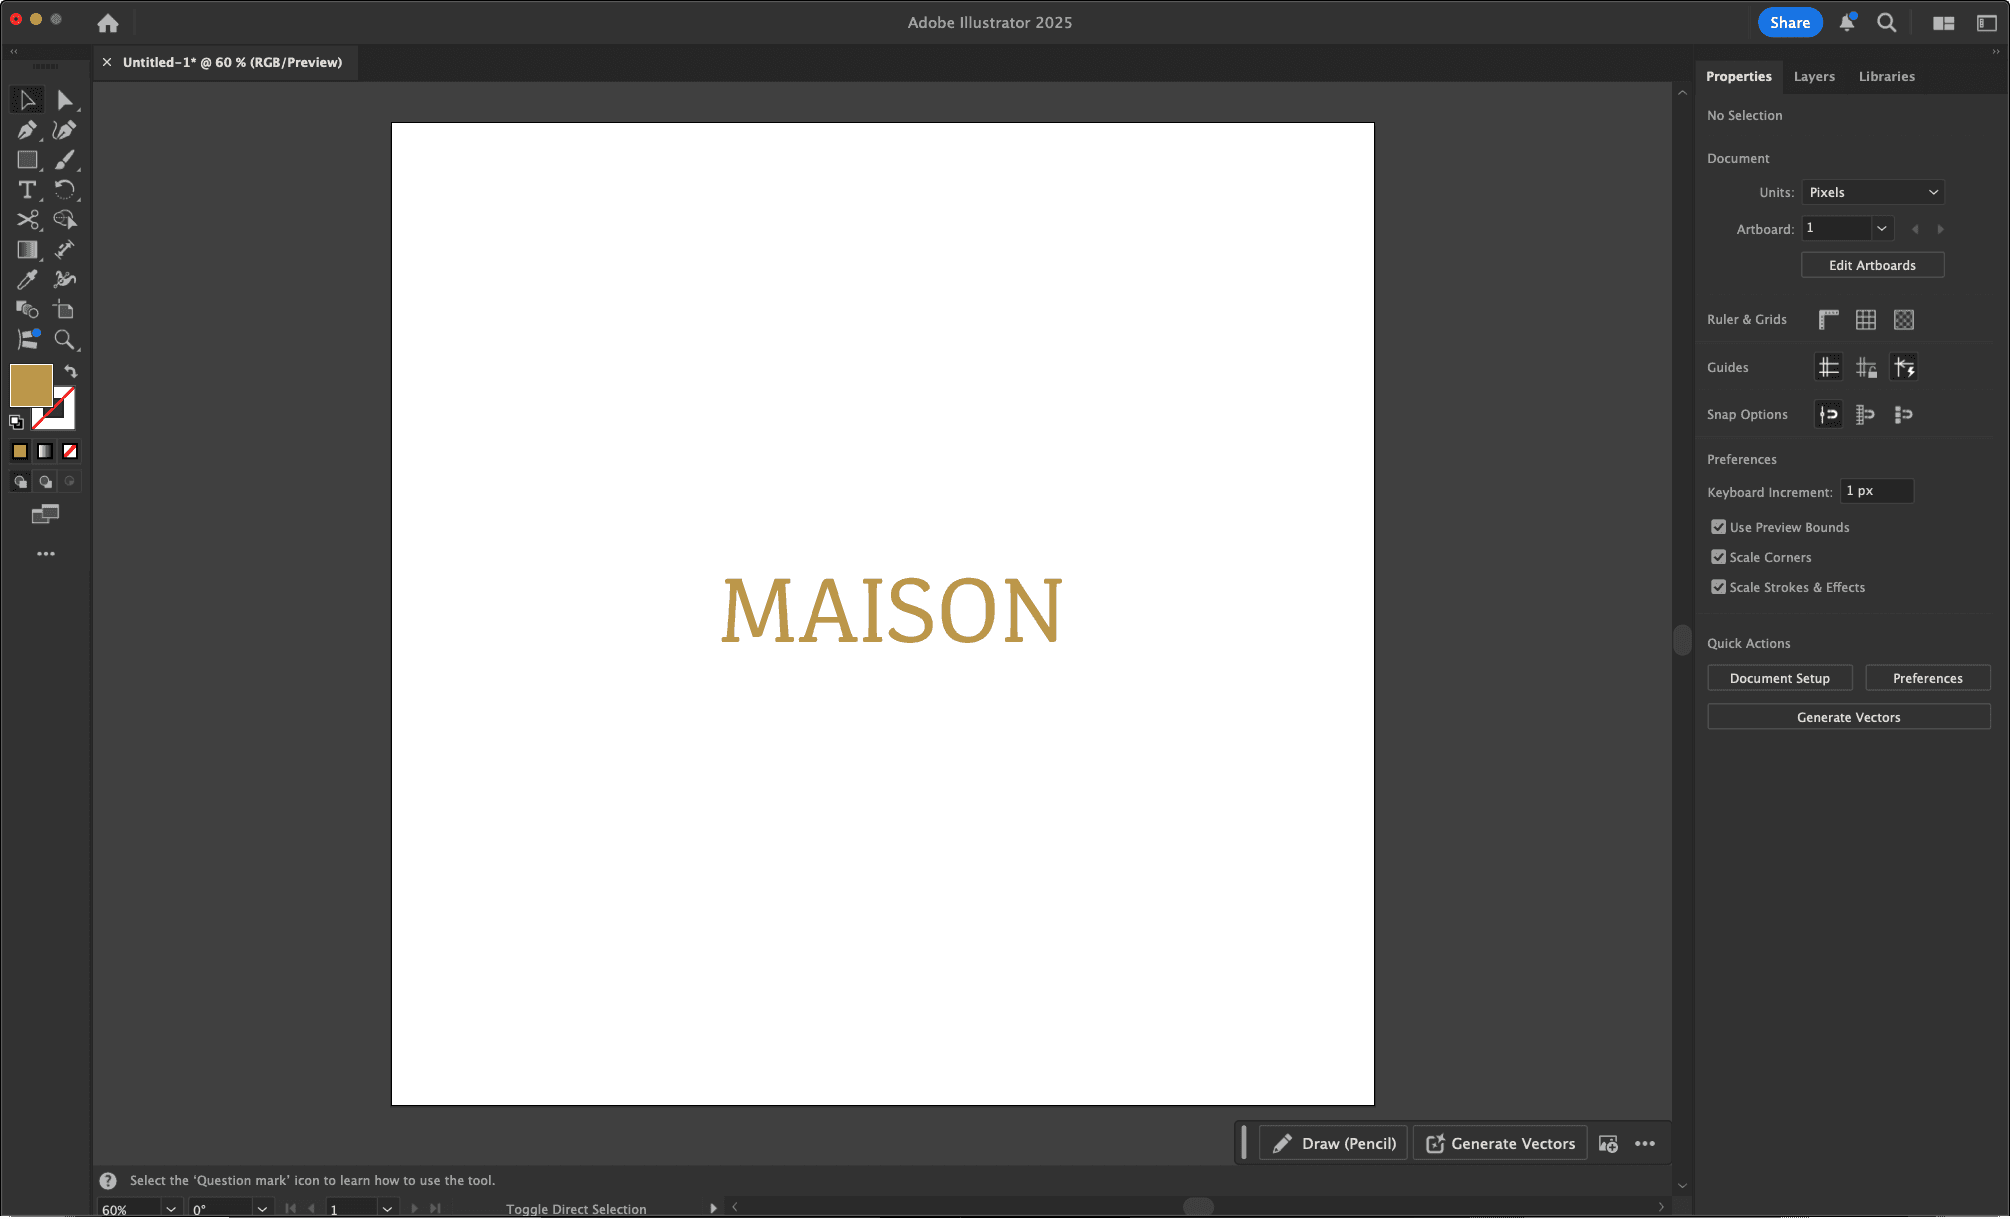
Task: Expand the Artboard number dropdown
Action: (1882, 229)
